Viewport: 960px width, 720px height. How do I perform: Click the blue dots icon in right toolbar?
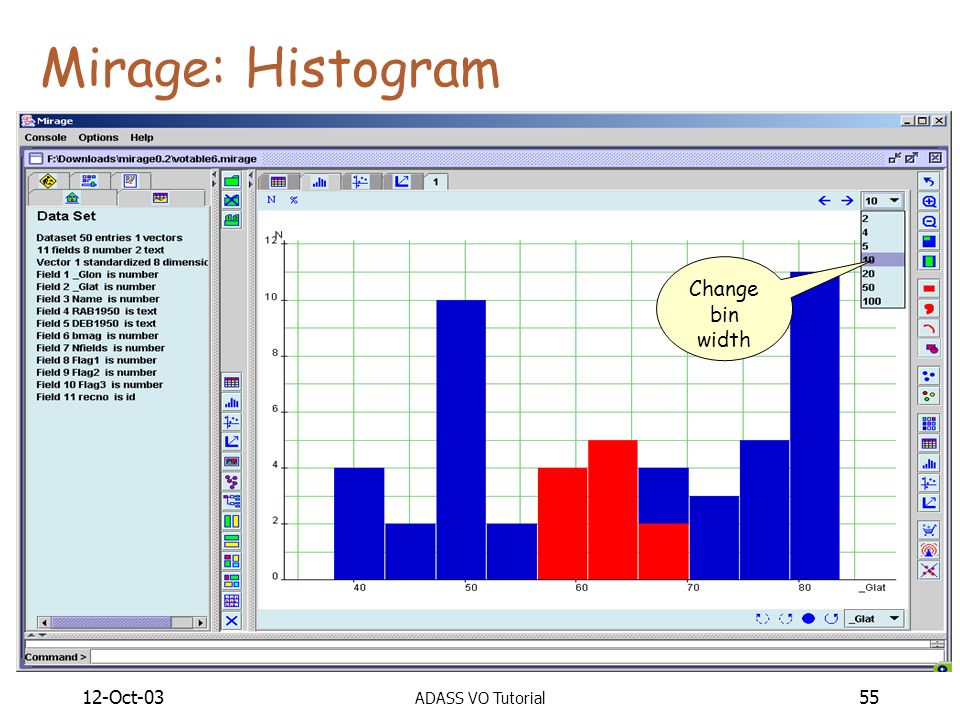929,375
